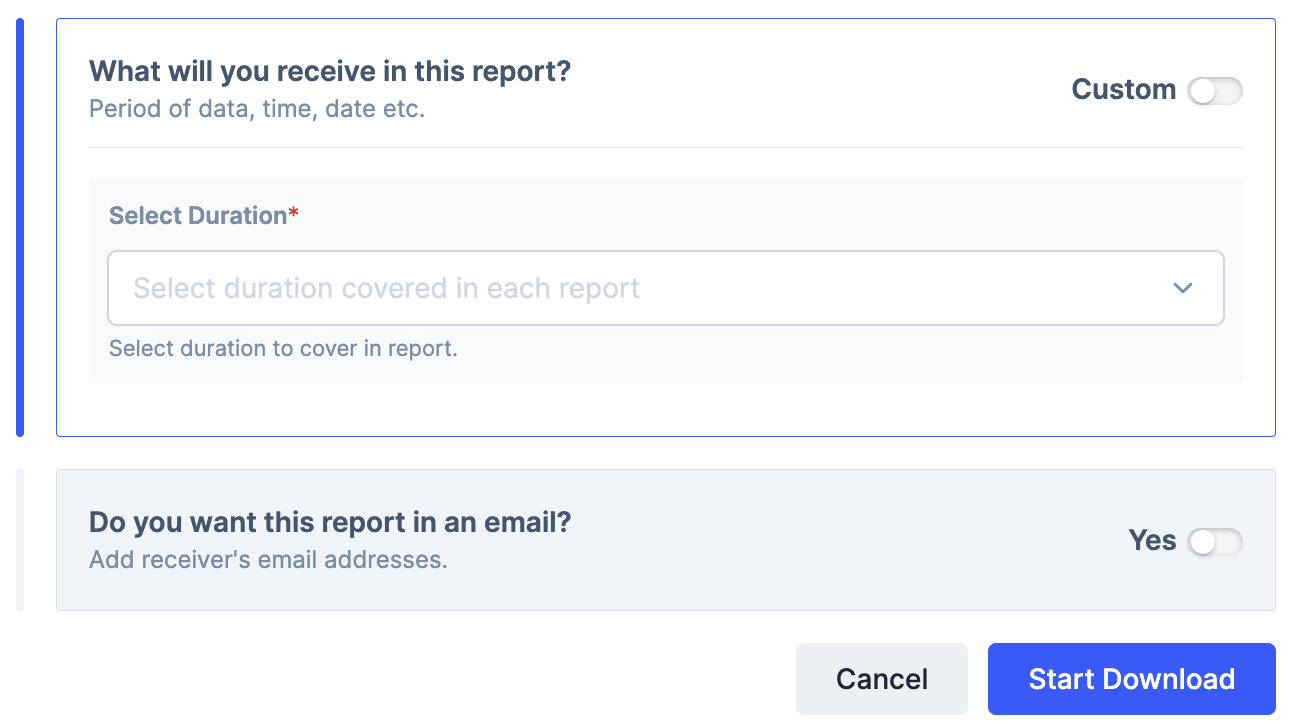Click the "Do you want this report" heading
This screenshot has height=728, width=1292.
tap(329, 522)
